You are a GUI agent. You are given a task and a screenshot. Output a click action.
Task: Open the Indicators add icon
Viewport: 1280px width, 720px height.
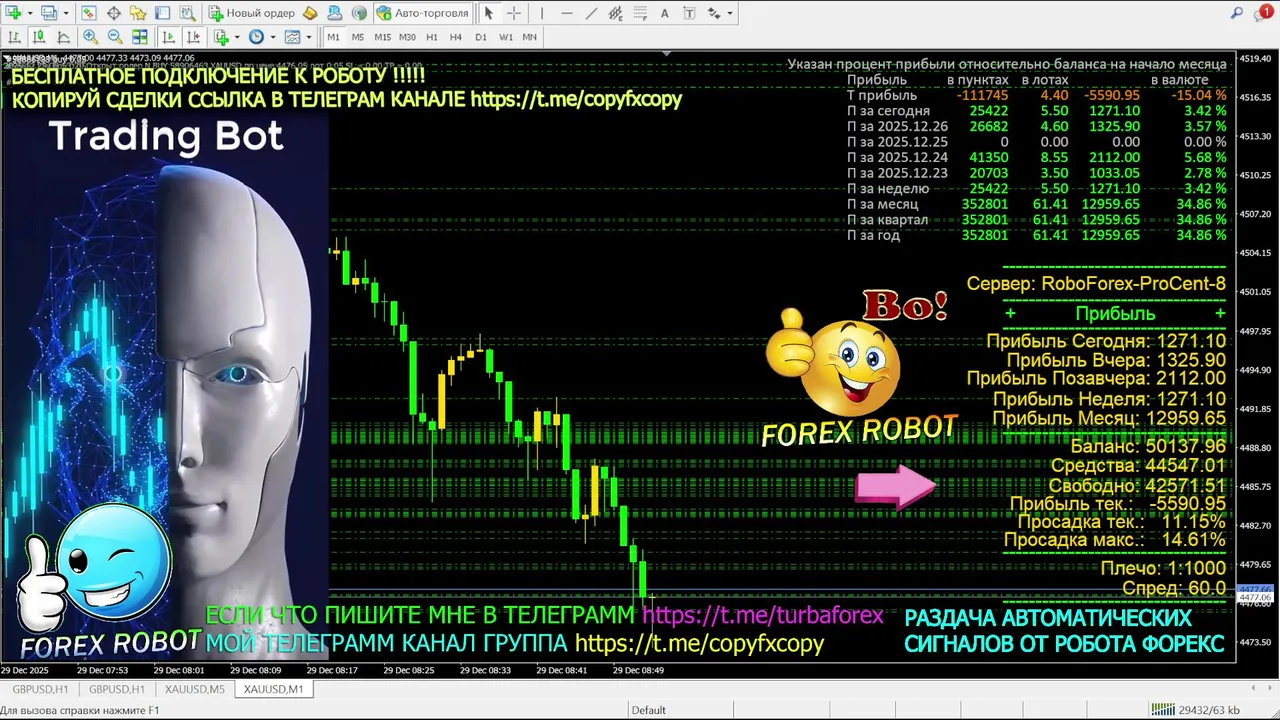coord(221,37)
